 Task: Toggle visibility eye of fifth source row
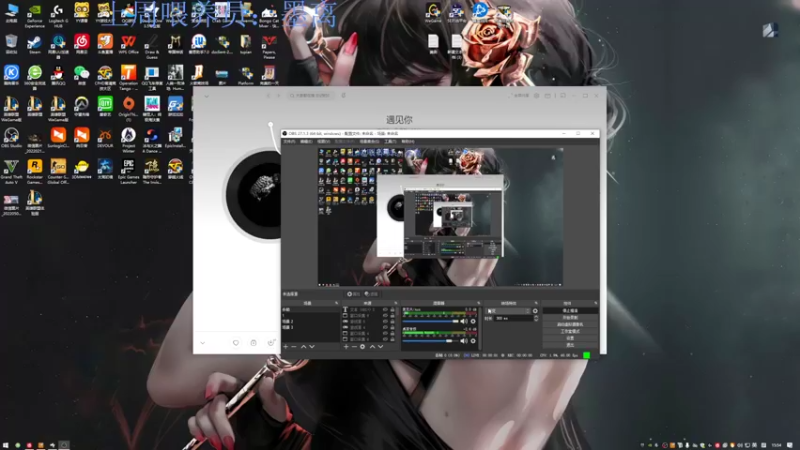click(385, 333)
